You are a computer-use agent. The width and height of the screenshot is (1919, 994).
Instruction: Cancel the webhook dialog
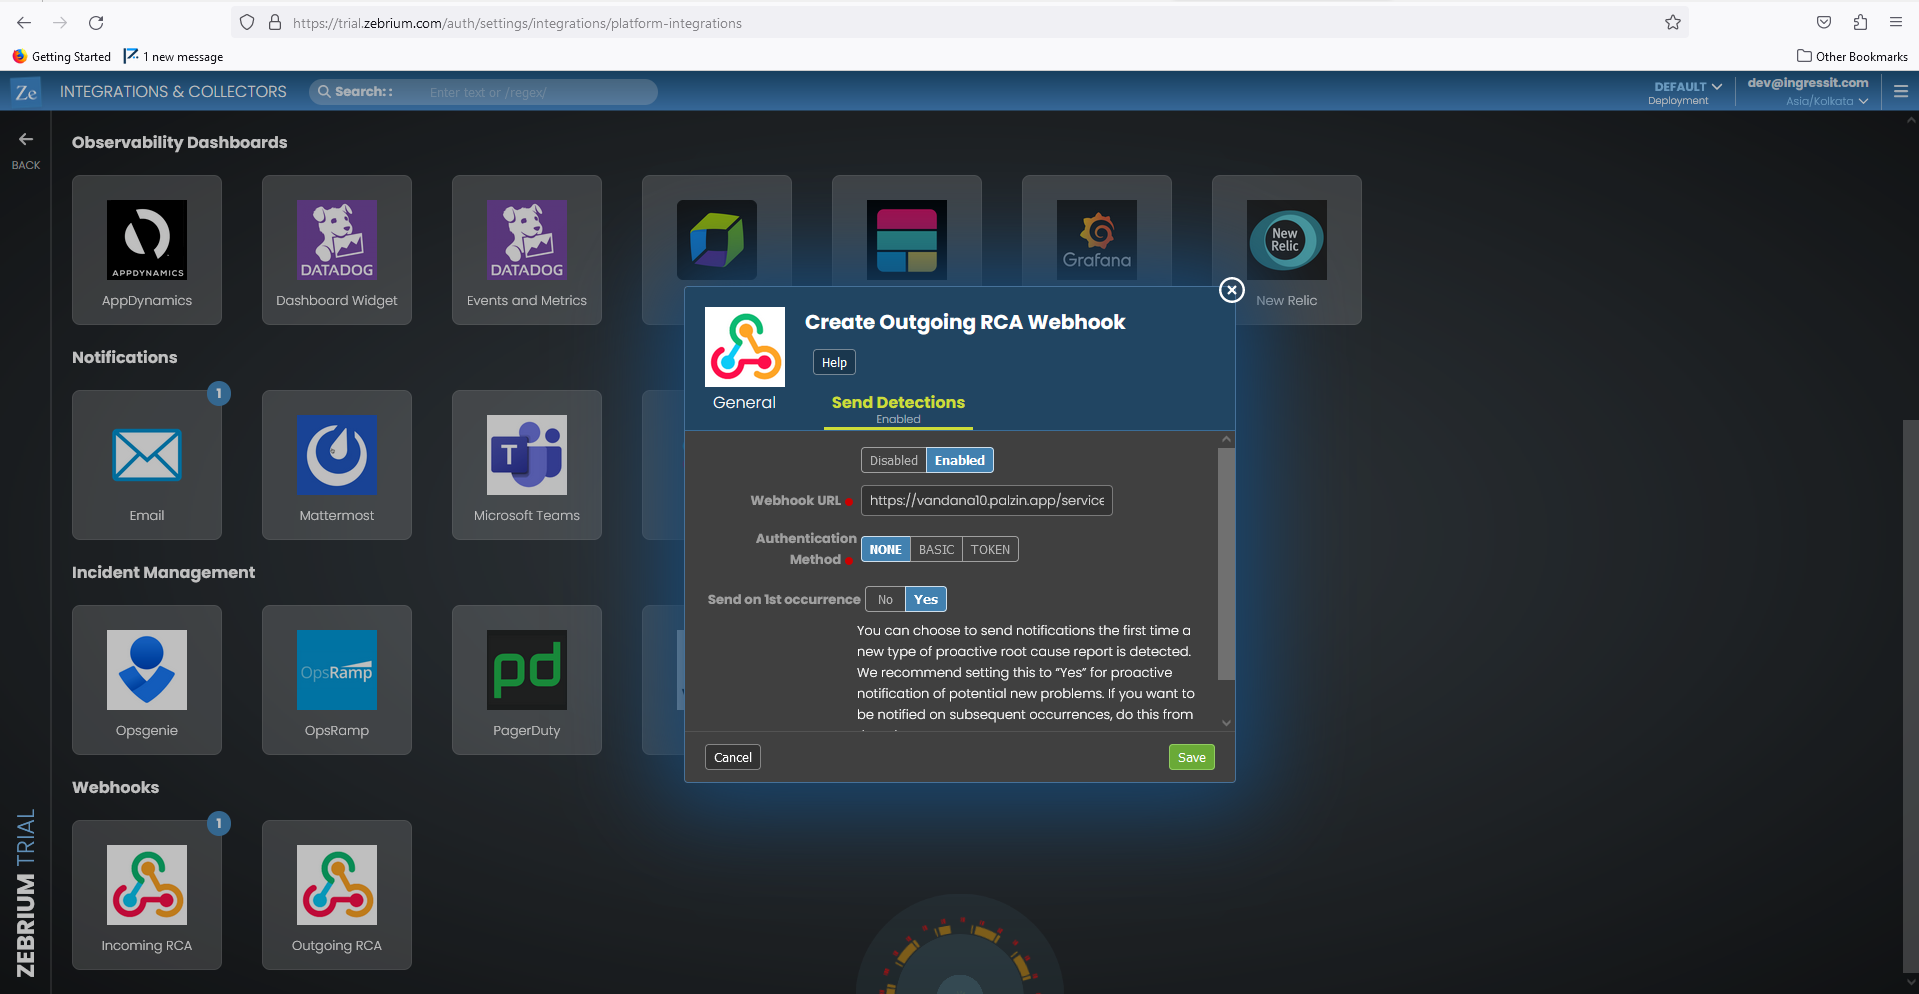(733, 757)
